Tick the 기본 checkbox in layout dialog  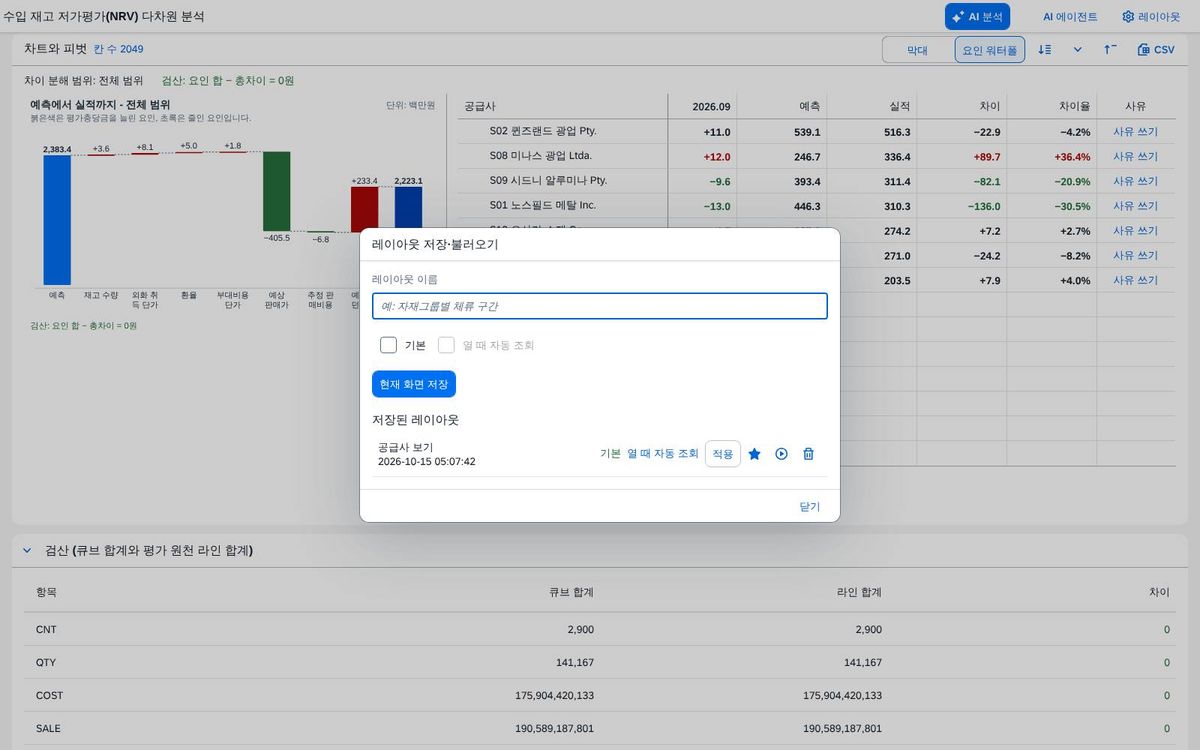tap(389, 345)
